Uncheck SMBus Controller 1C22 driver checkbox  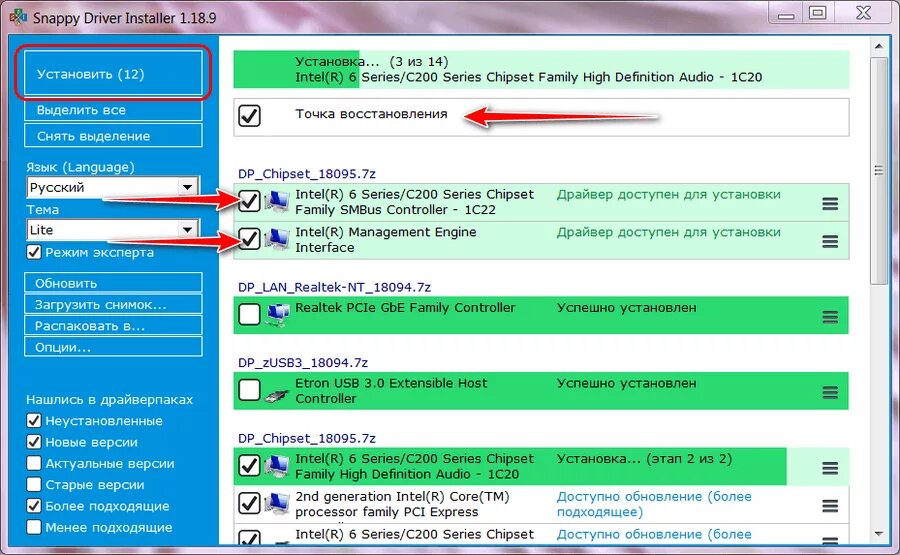coord(249,201)
